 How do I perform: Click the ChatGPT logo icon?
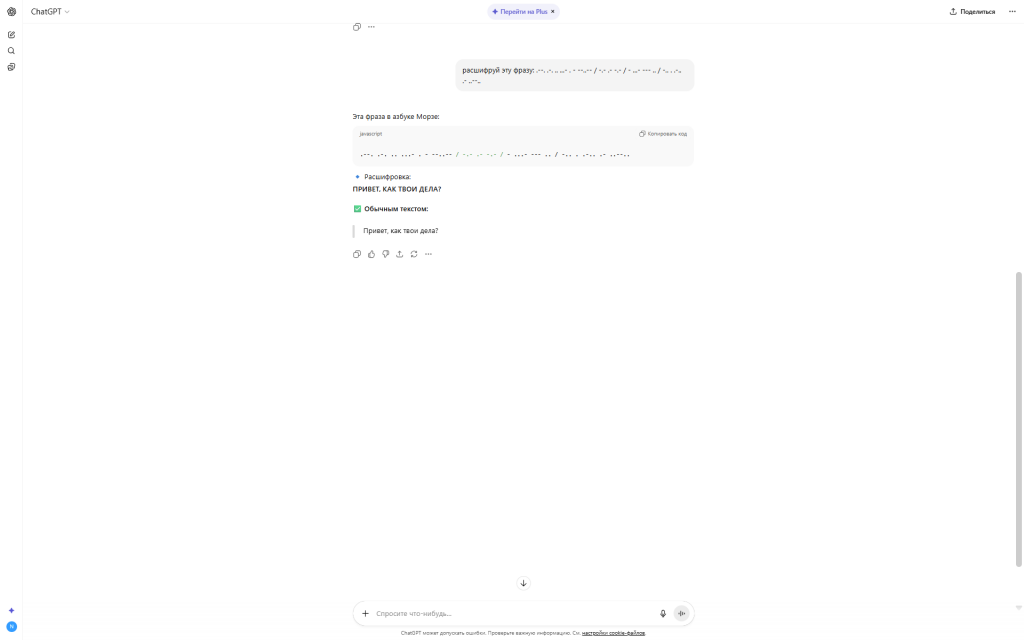[11, 12]
